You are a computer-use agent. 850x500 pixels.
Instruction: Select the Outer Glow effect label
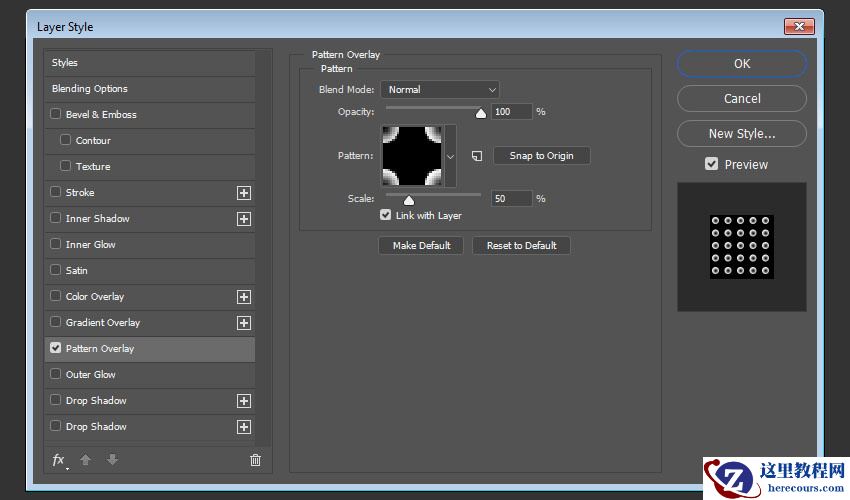[91, 375]
